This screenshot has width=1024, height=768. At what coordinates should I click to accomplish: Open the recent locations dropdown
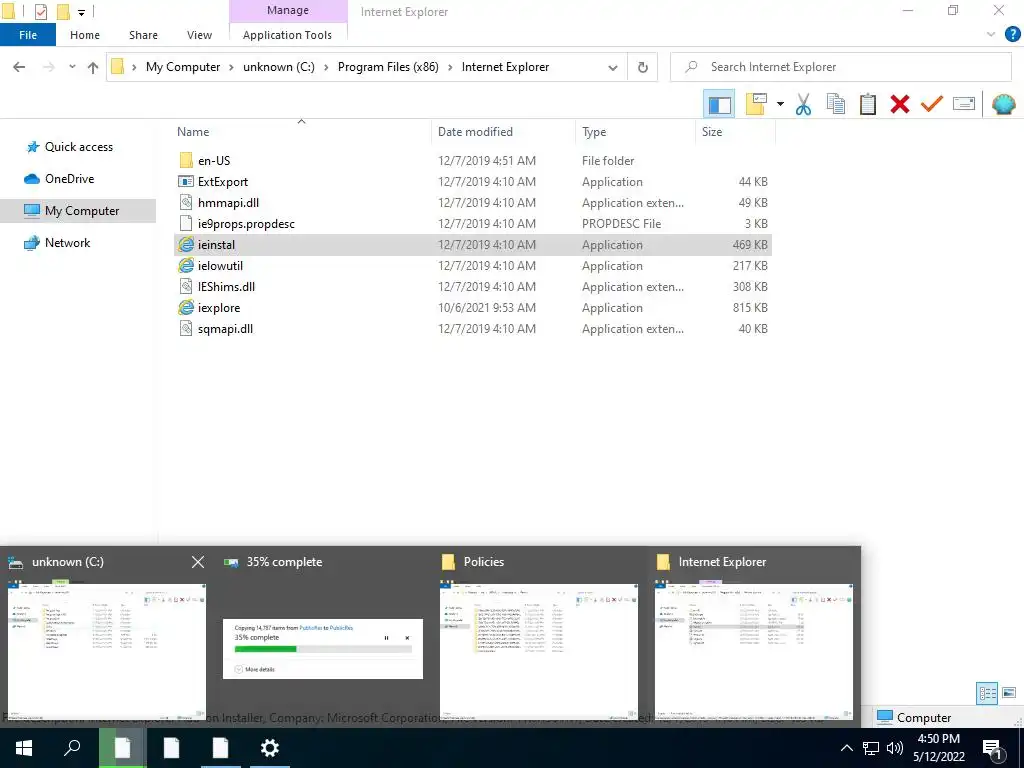[x=72, y=67]
